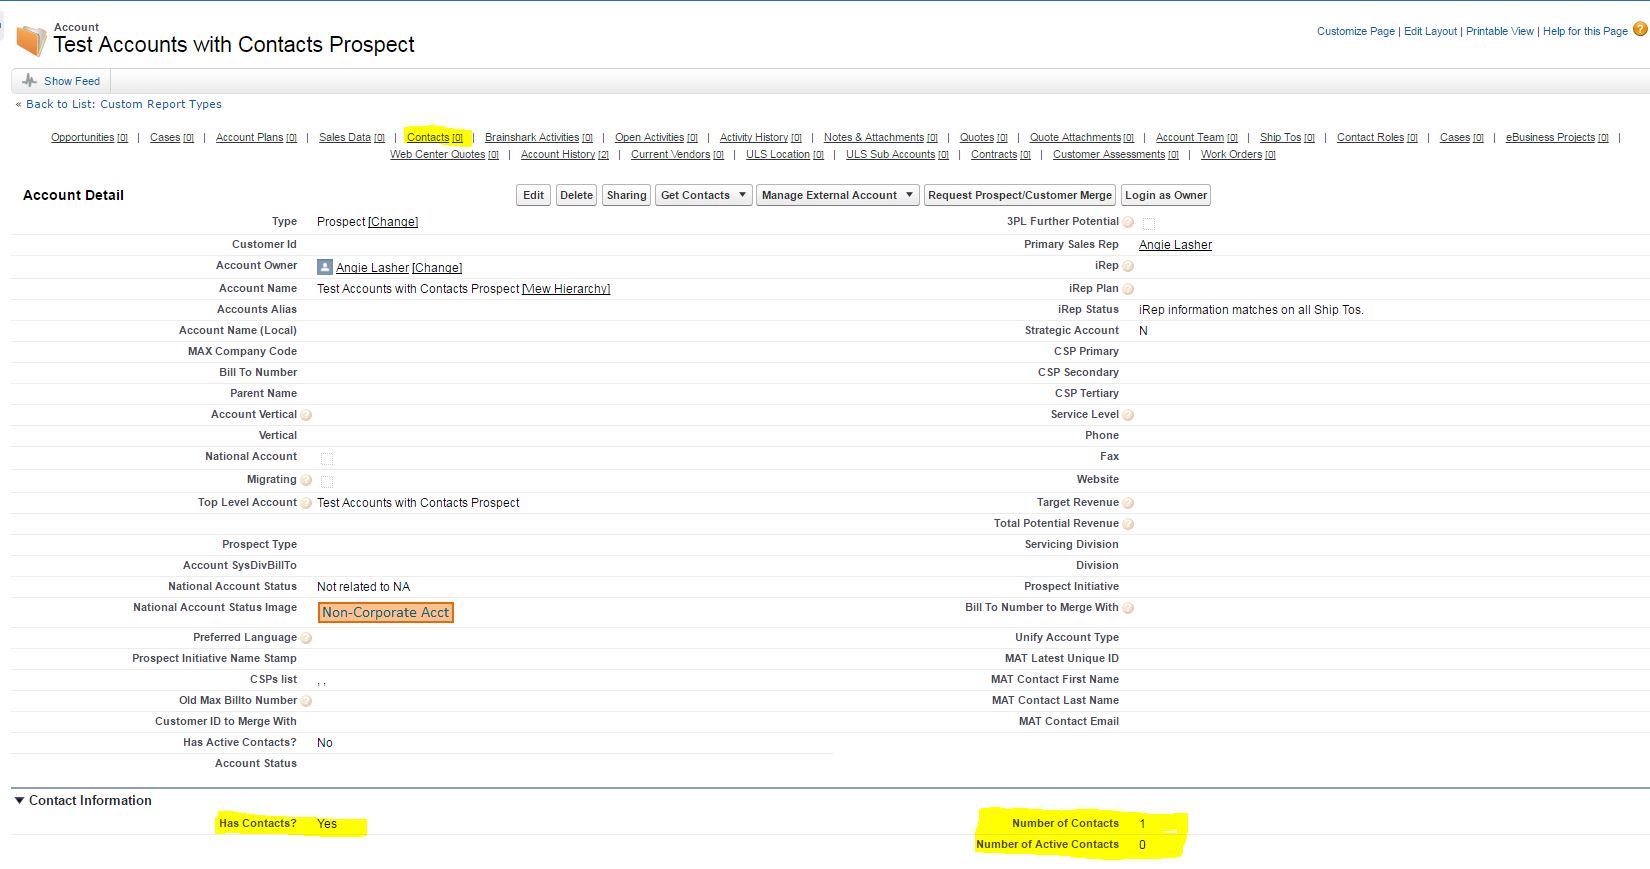
Task: Click the Sharing button
Action: pyautogui.click(x=626, y=195)
